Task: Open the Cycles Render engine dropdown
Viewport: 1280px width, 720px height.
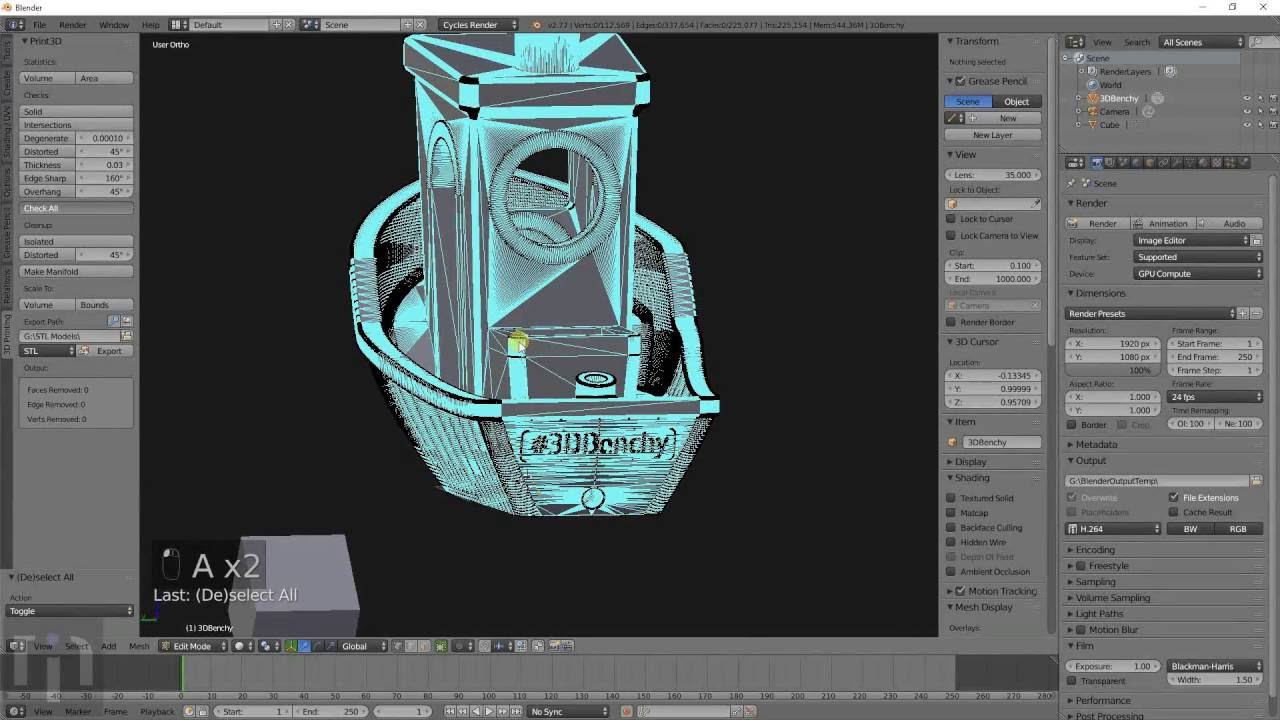Action: [480, 24]
